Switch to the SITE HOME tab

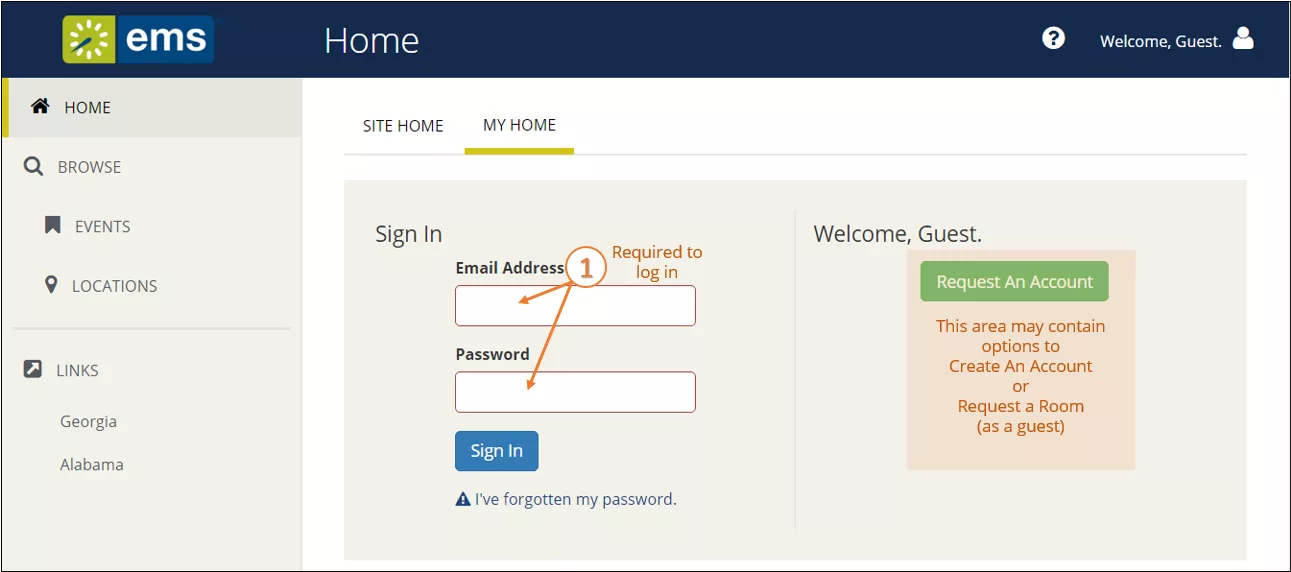point(403,126)
